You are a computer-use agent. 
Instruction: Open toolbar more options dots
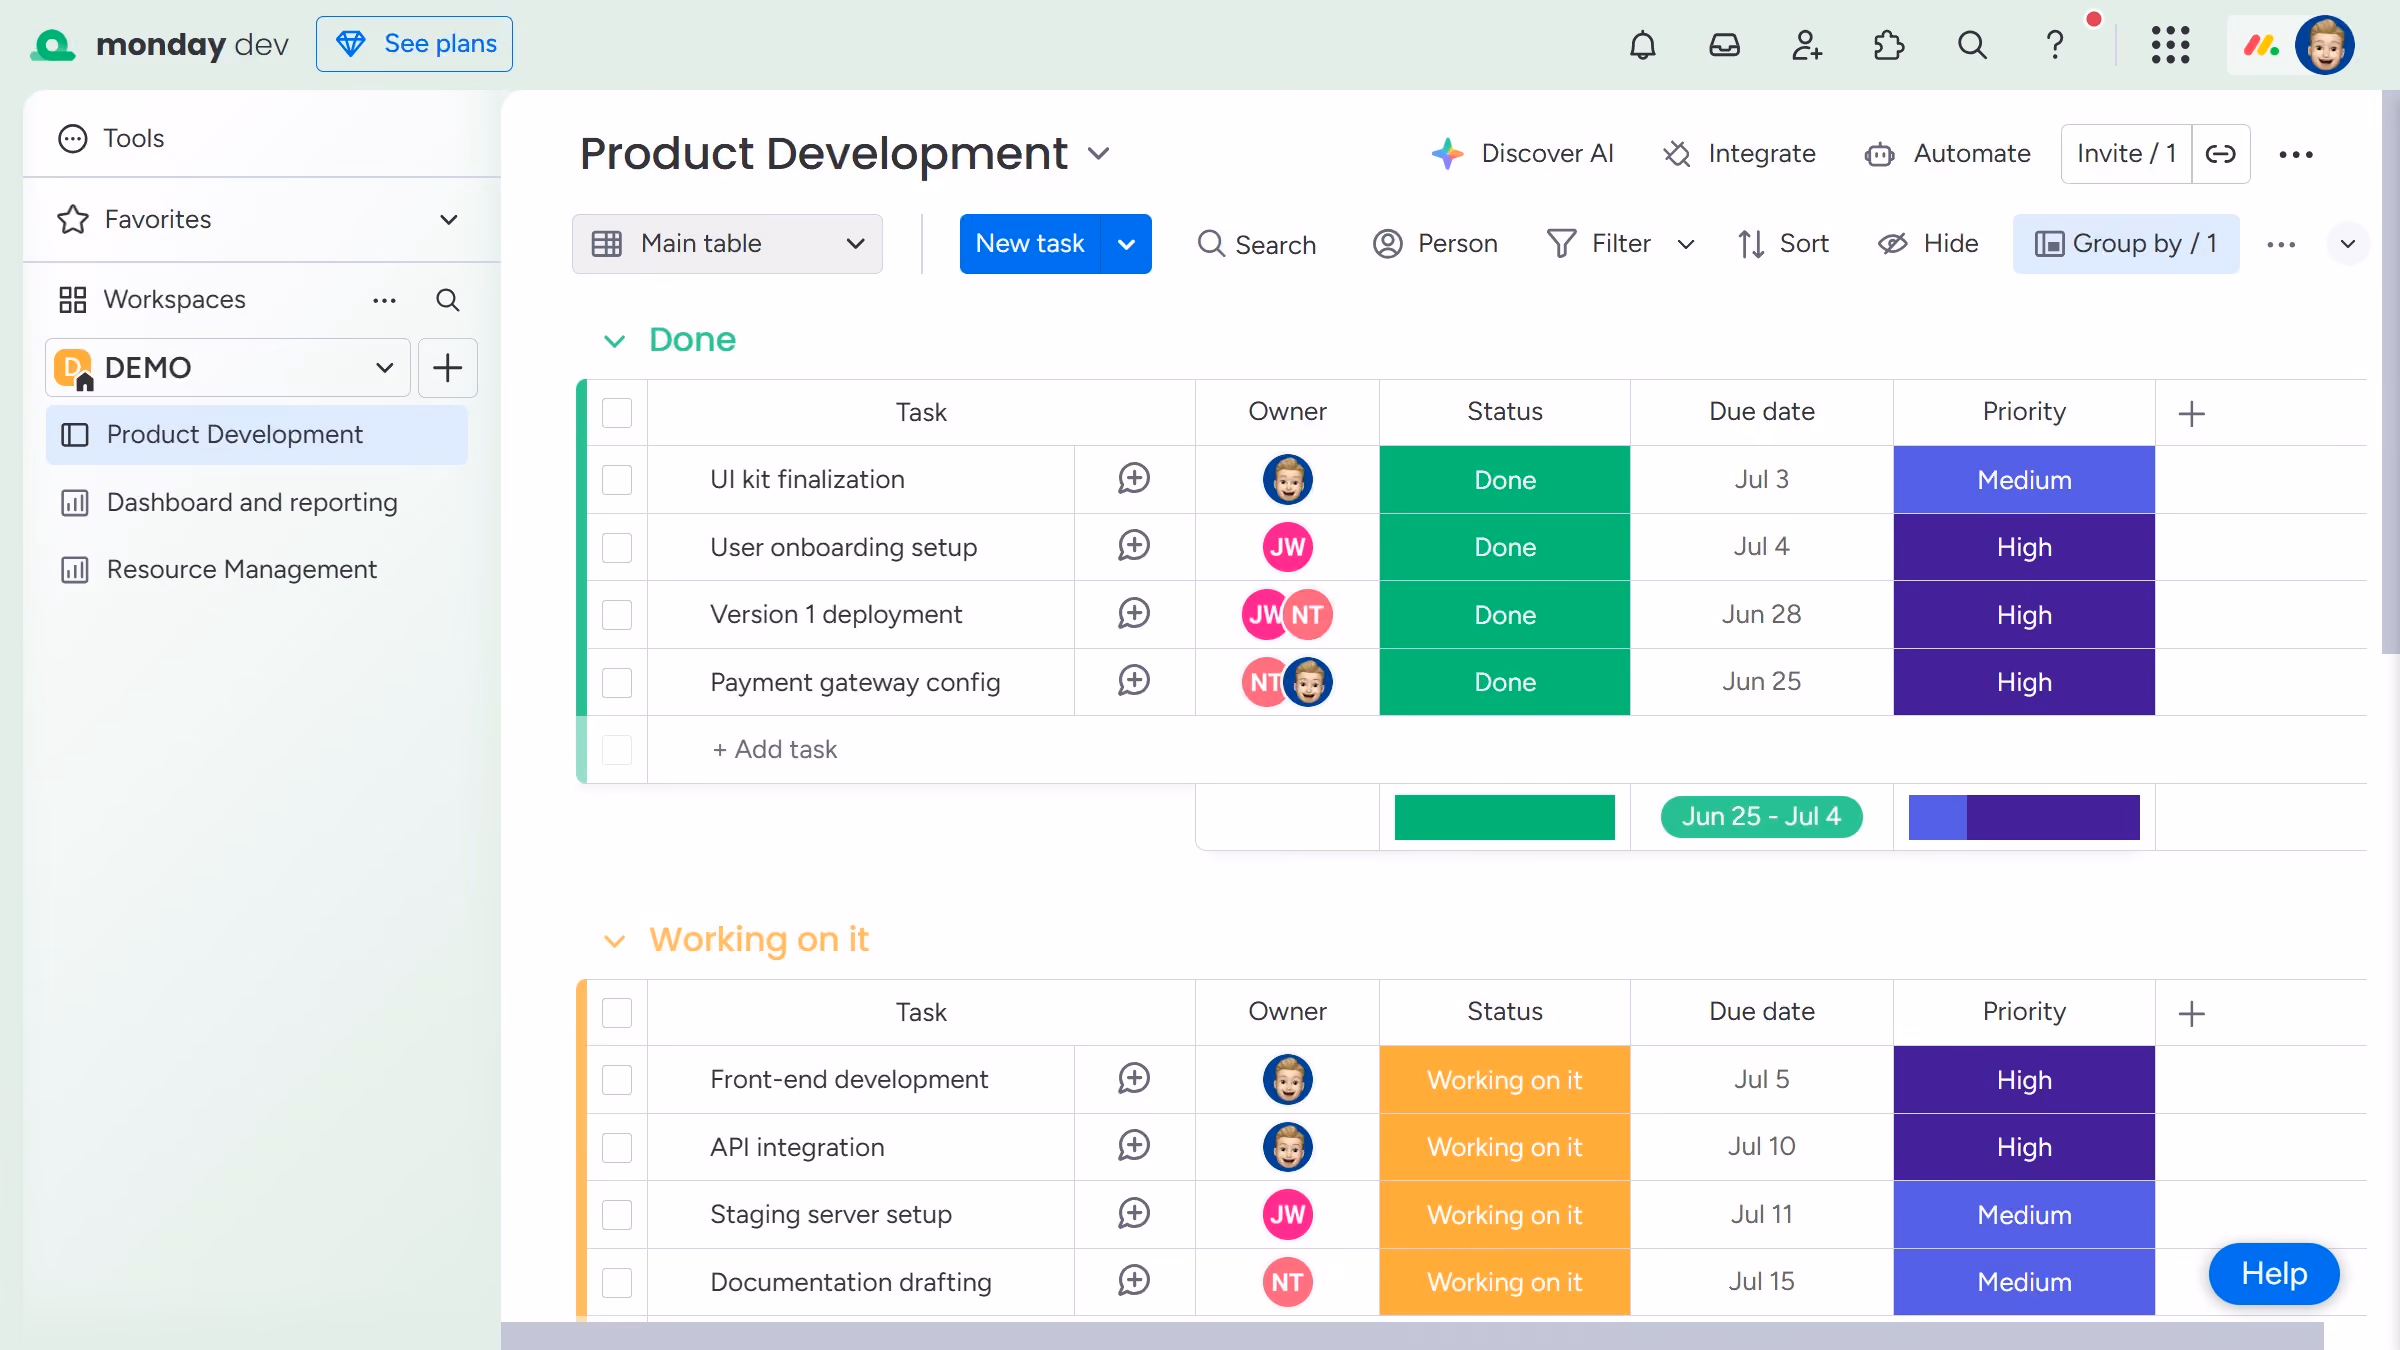(2280, 244)
